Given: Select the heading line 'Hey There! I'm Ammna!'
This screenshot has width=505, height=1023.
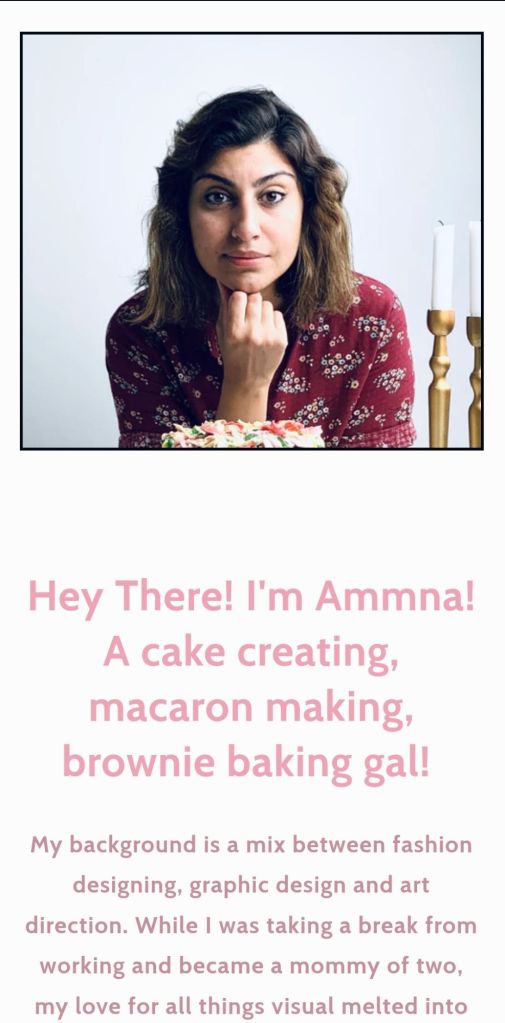Looking at the screenshot, I should tap(251, 597).
